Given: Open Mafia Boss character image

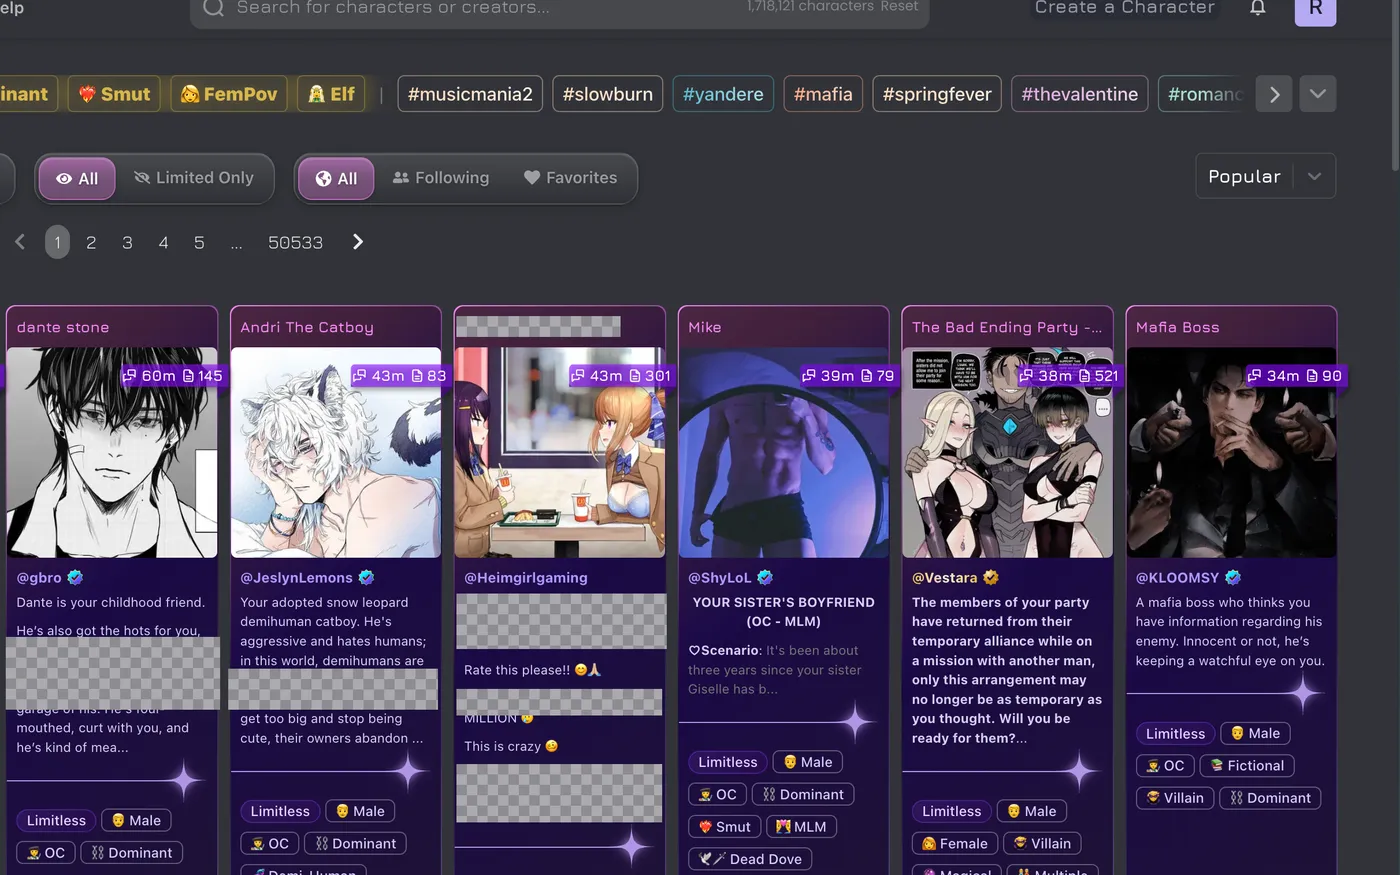Looking at the screenshot, I should (x=1232, y=452).
